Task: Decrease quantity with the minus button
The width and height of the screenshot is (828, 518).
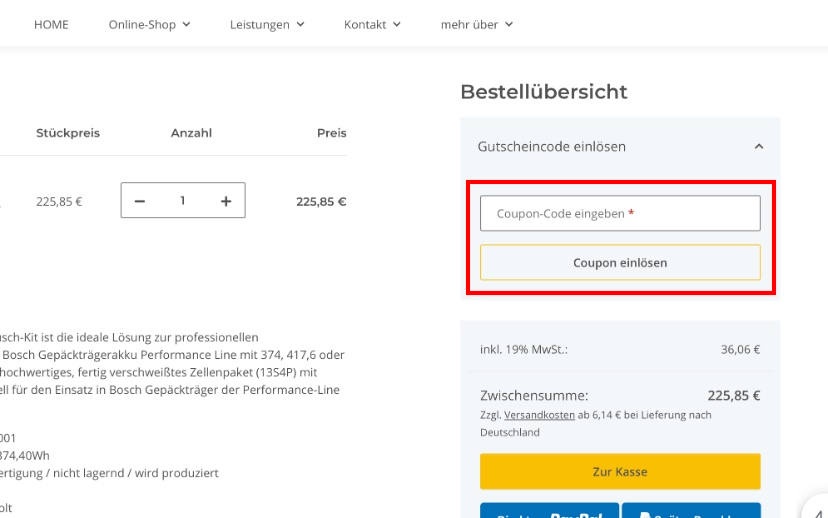Action: [x=139, y=201]
